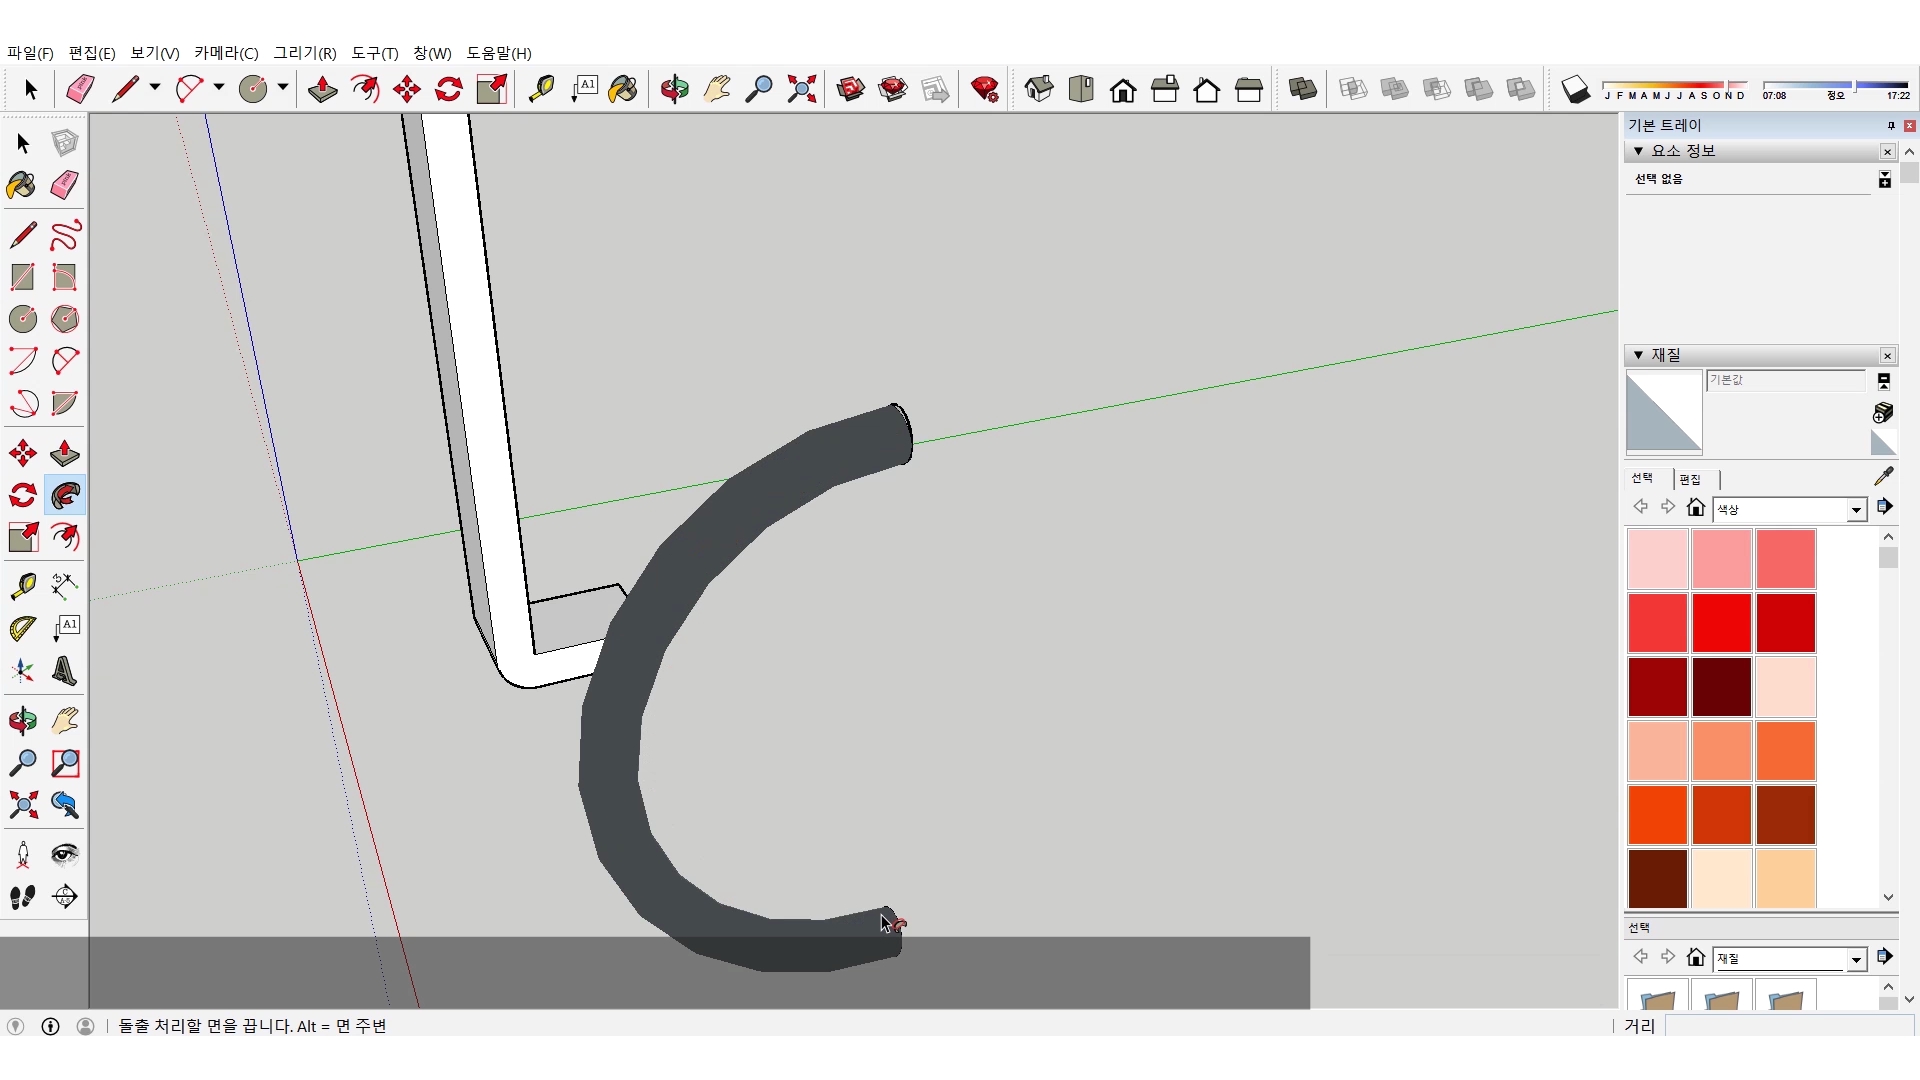Pick the bright red color swatch
The height and width of the screenshot is (1080, 1920).
[1721, 623]
